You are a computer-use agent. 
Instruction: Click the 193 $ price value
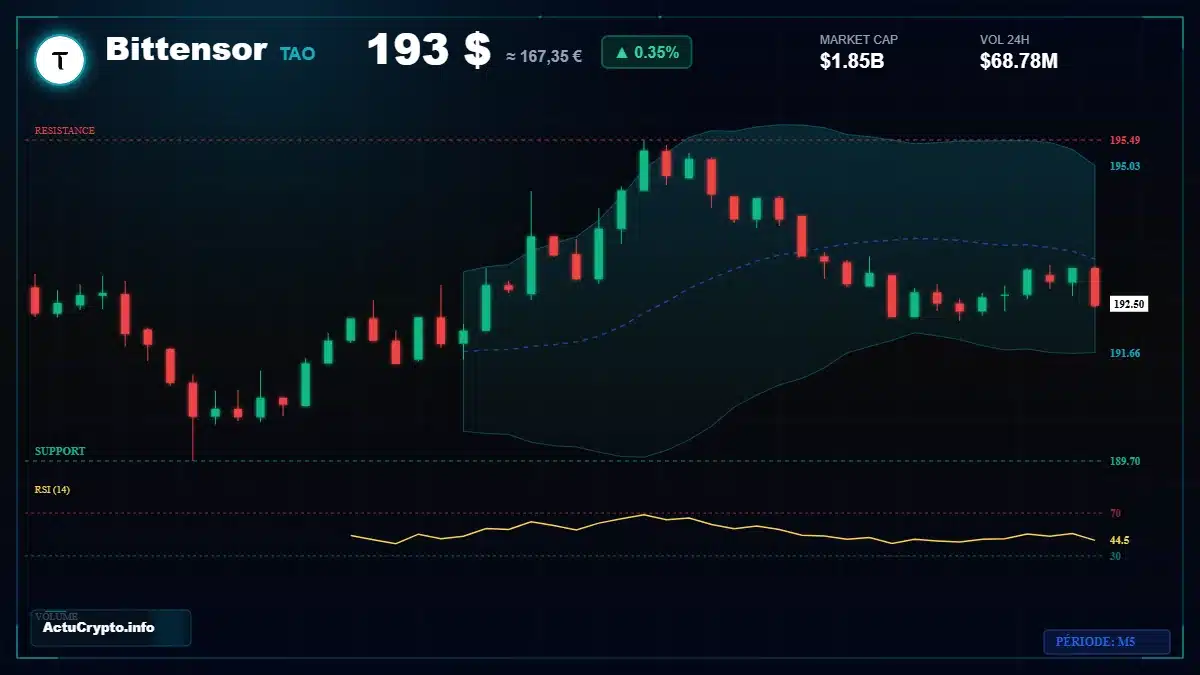(x=428, y=50)
